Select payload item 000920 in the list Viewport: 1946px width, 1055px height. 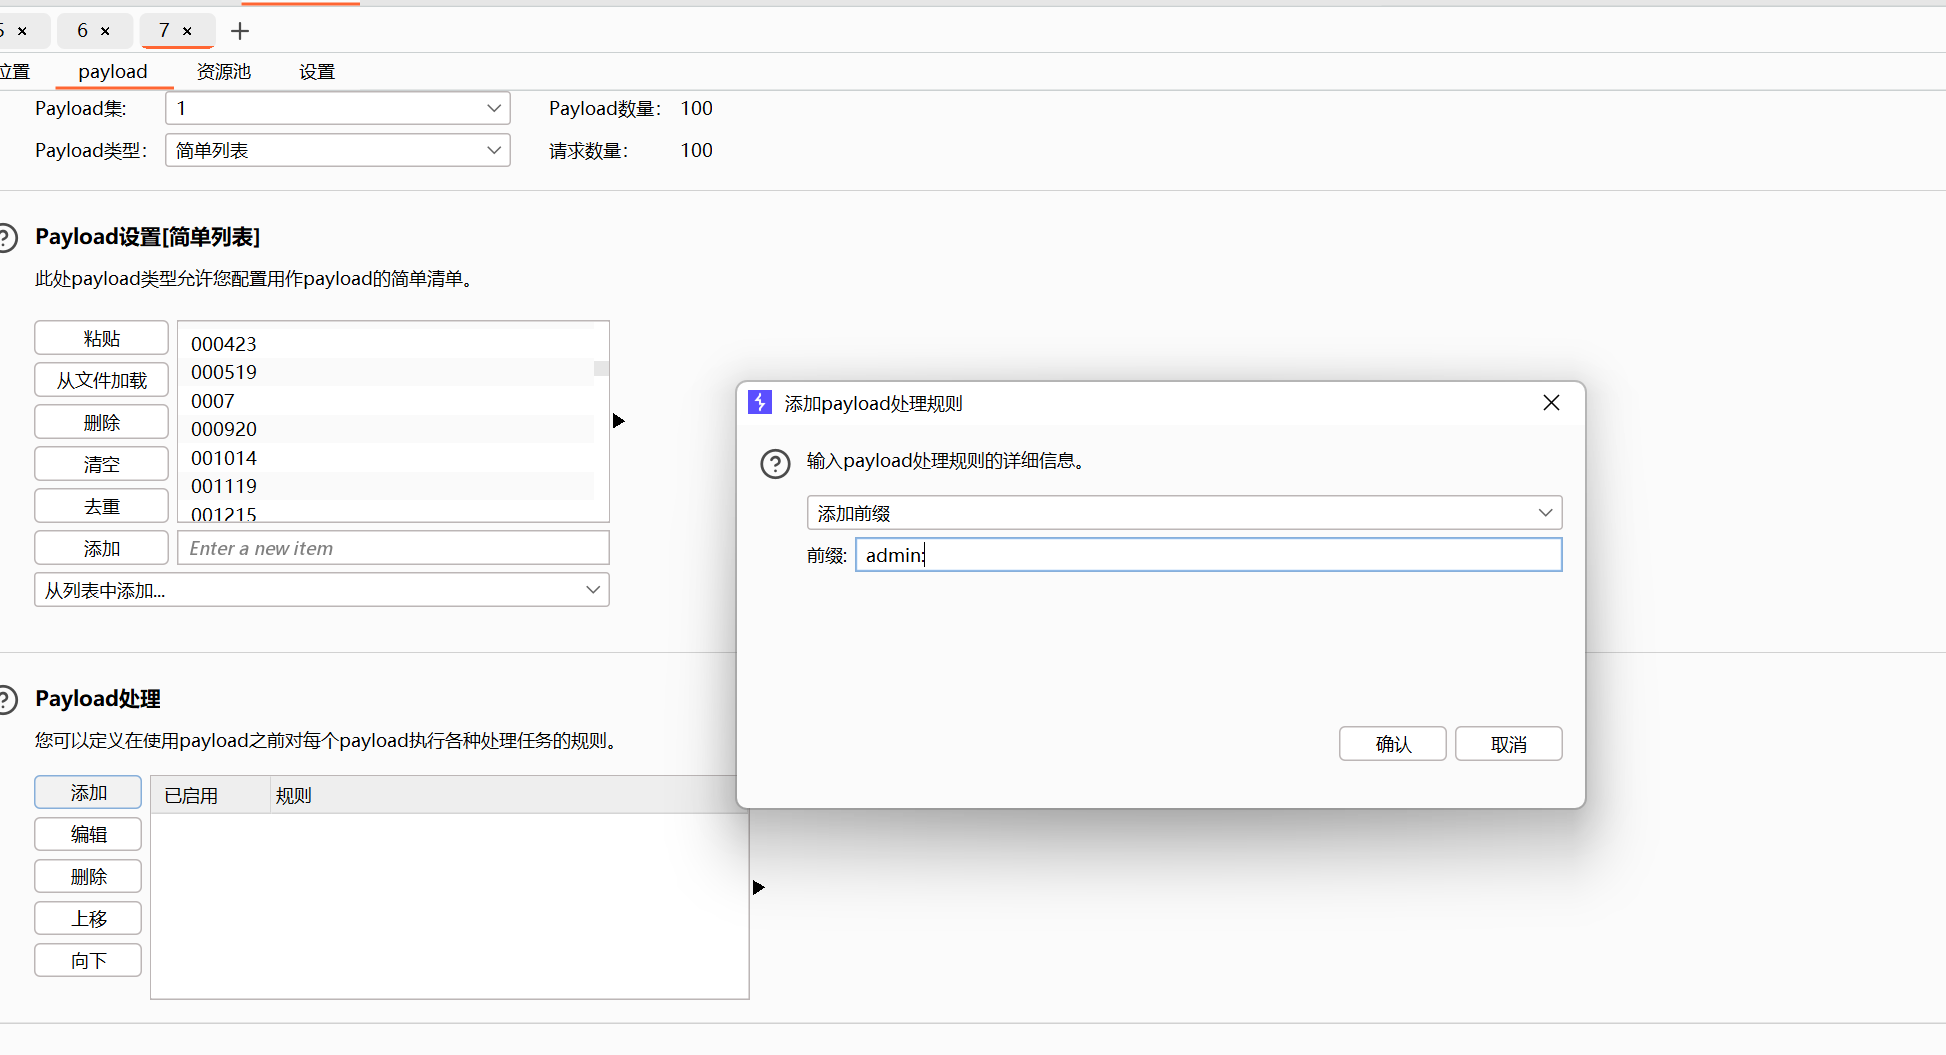pyautogui.click(x=224, y=429)
